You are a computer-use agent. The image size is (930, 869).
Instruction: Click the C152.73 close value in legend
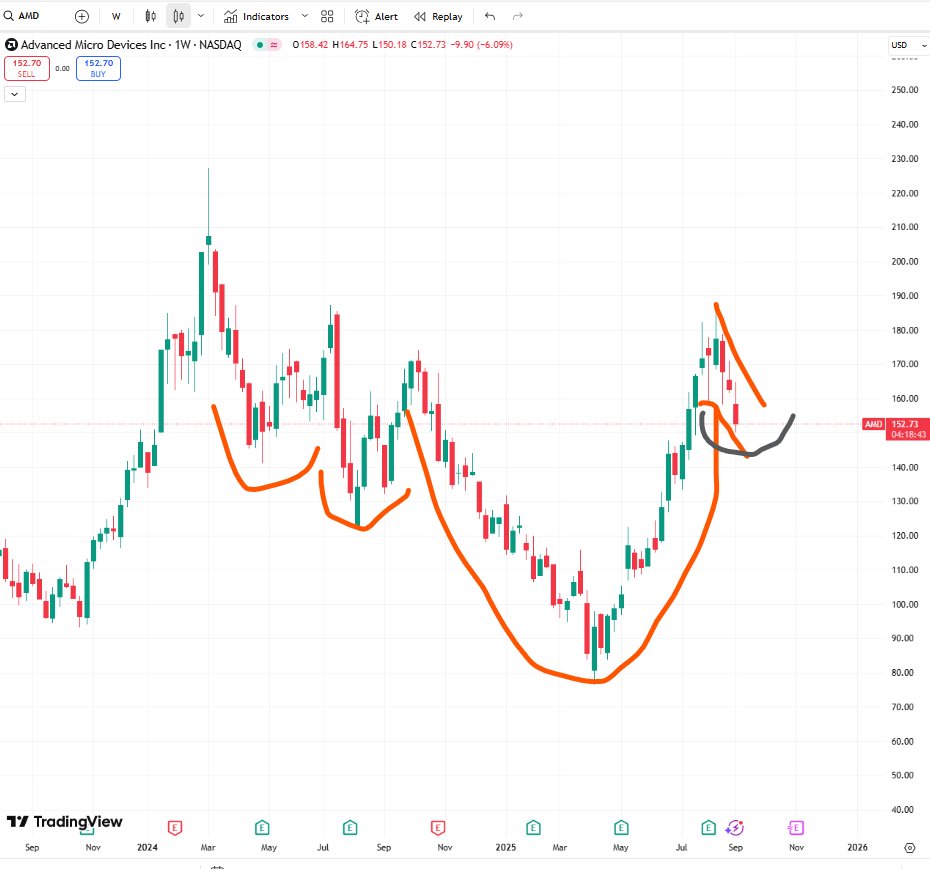428,44
